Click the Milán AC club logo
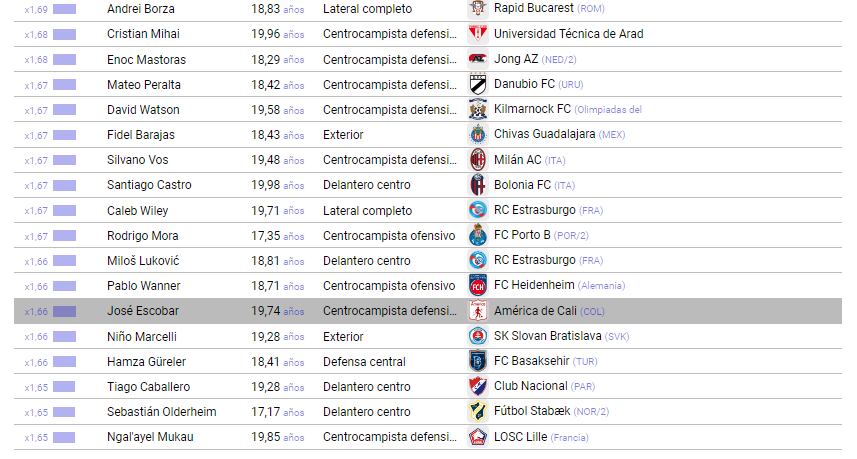The width and height of the screenshot is (857, 459). (x=477, y=160)
